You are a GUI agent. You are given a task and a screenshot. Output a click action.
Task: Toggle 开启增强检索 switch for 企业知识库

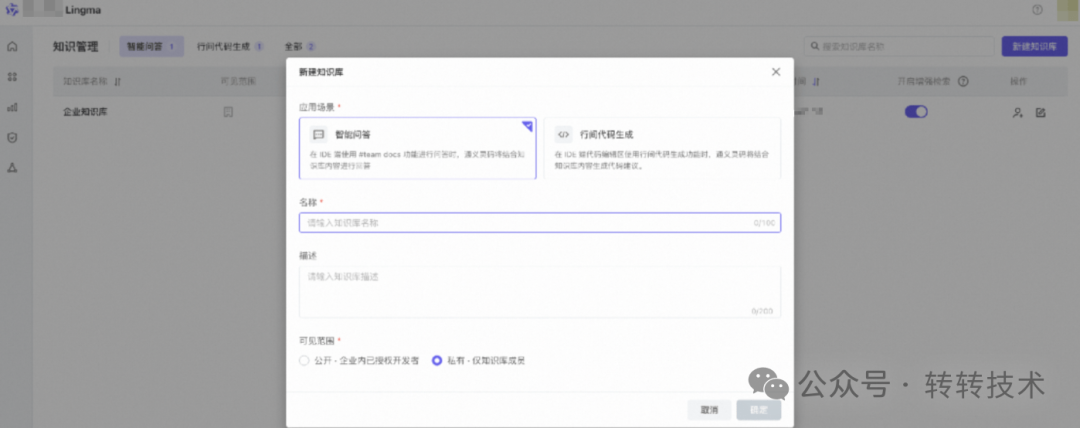[916, 112]
